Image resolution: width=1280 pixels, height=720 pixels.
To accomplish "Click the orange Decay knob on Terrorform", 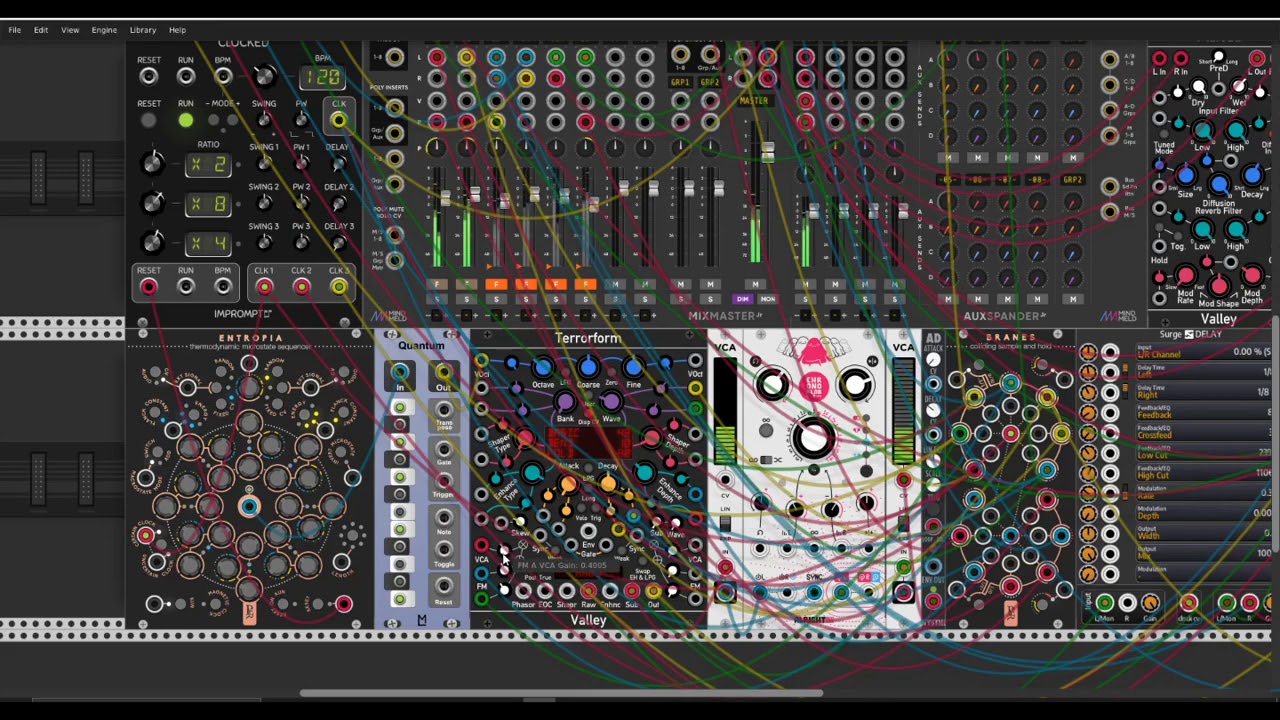I will [x=608, y=484].
